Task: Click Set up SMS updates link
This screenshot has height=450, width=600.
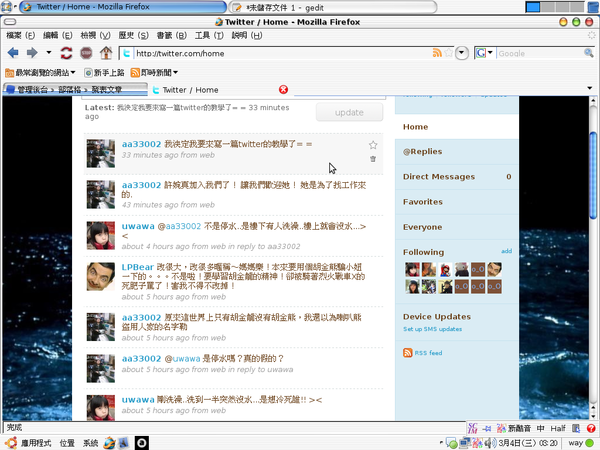Action: 432,329
